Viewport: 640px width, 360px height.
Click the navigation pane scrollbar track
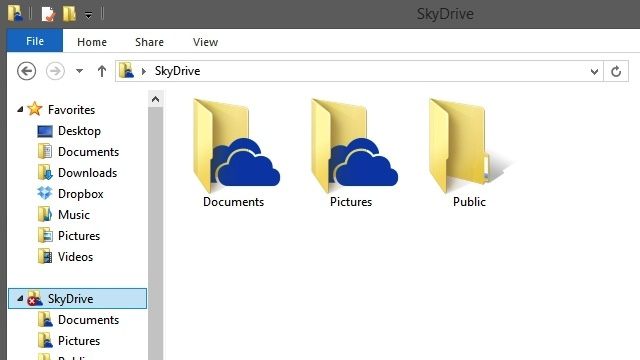156,233
